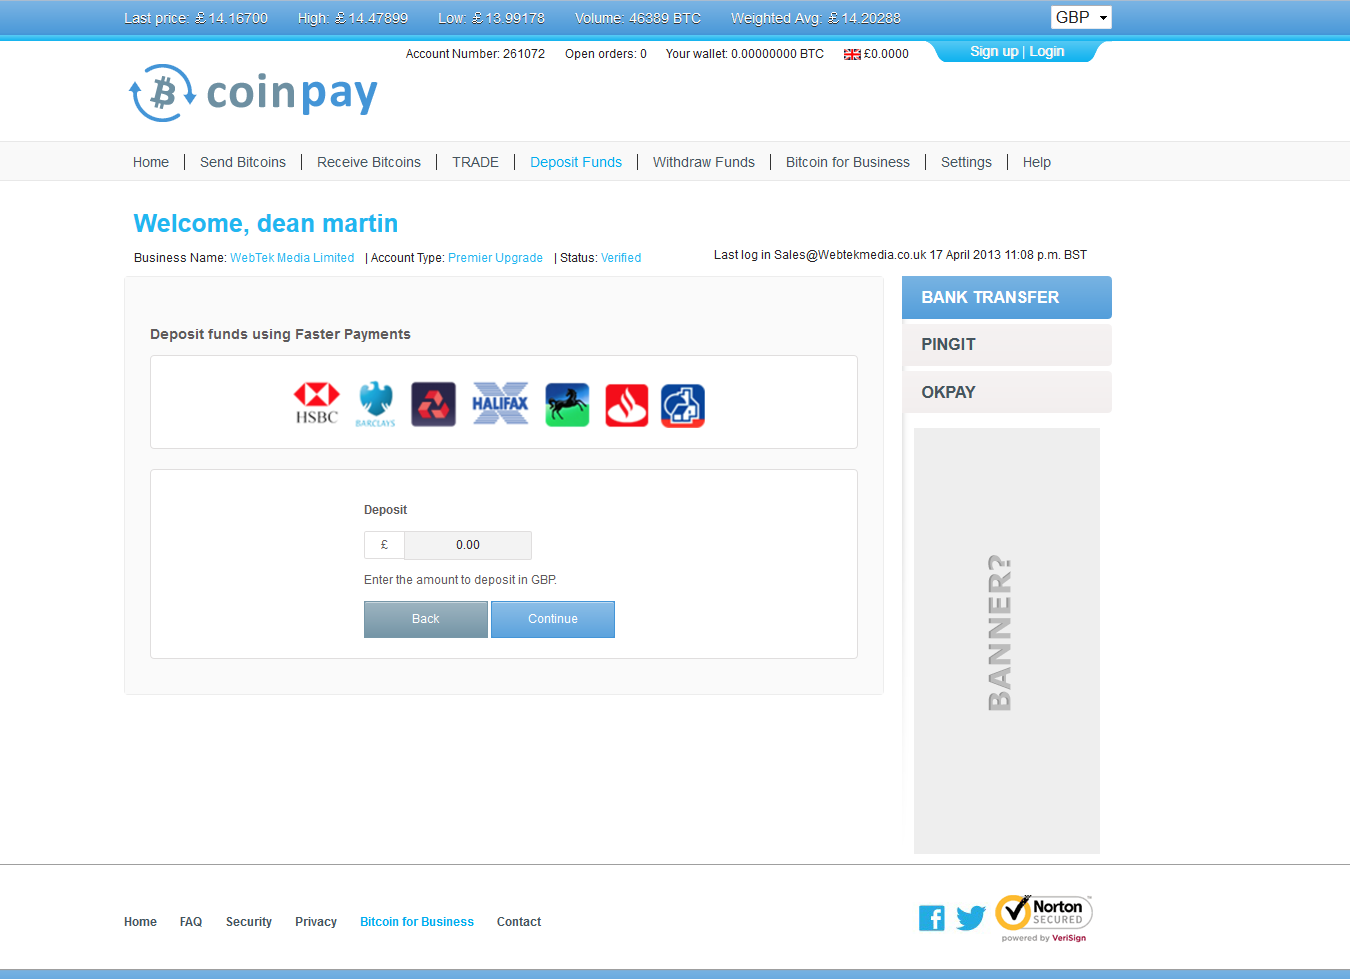Select the Barclays bank logo

click(376, 404)
